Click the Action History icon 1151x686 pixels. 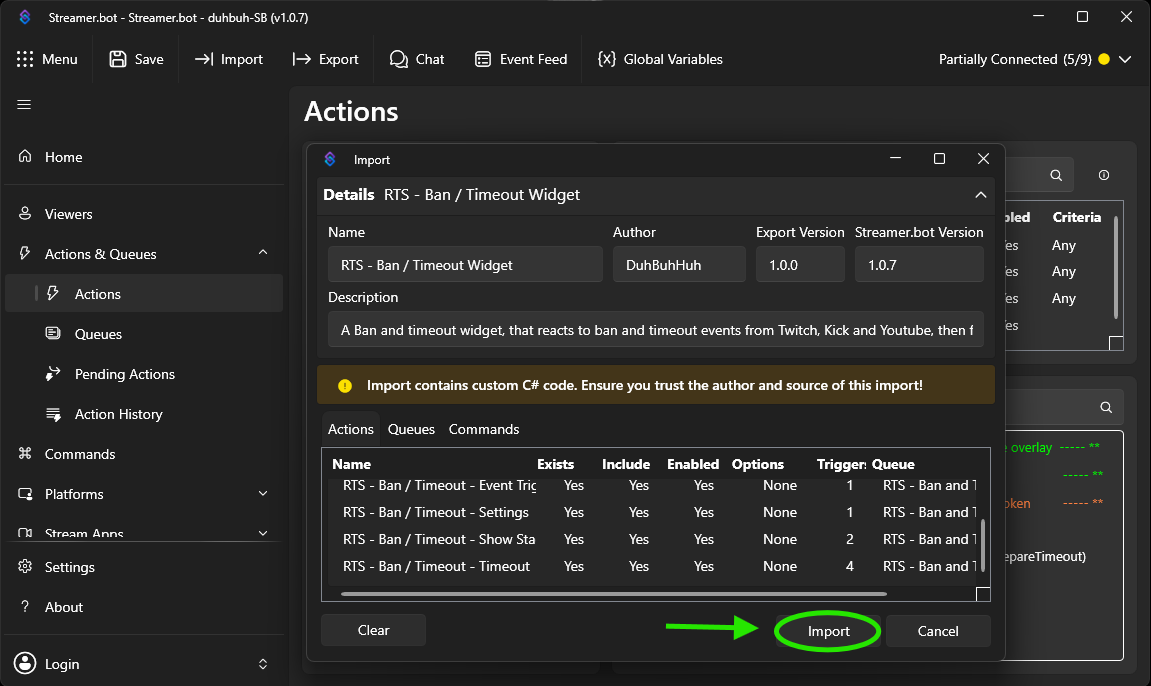point(53,414)
